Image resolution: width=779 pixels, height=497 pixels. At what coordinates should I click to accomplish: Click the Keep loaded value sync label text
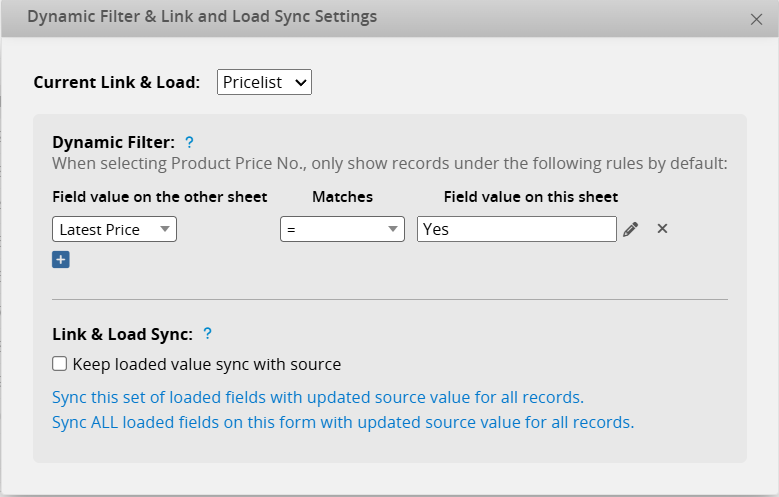(x=207, y=364)
